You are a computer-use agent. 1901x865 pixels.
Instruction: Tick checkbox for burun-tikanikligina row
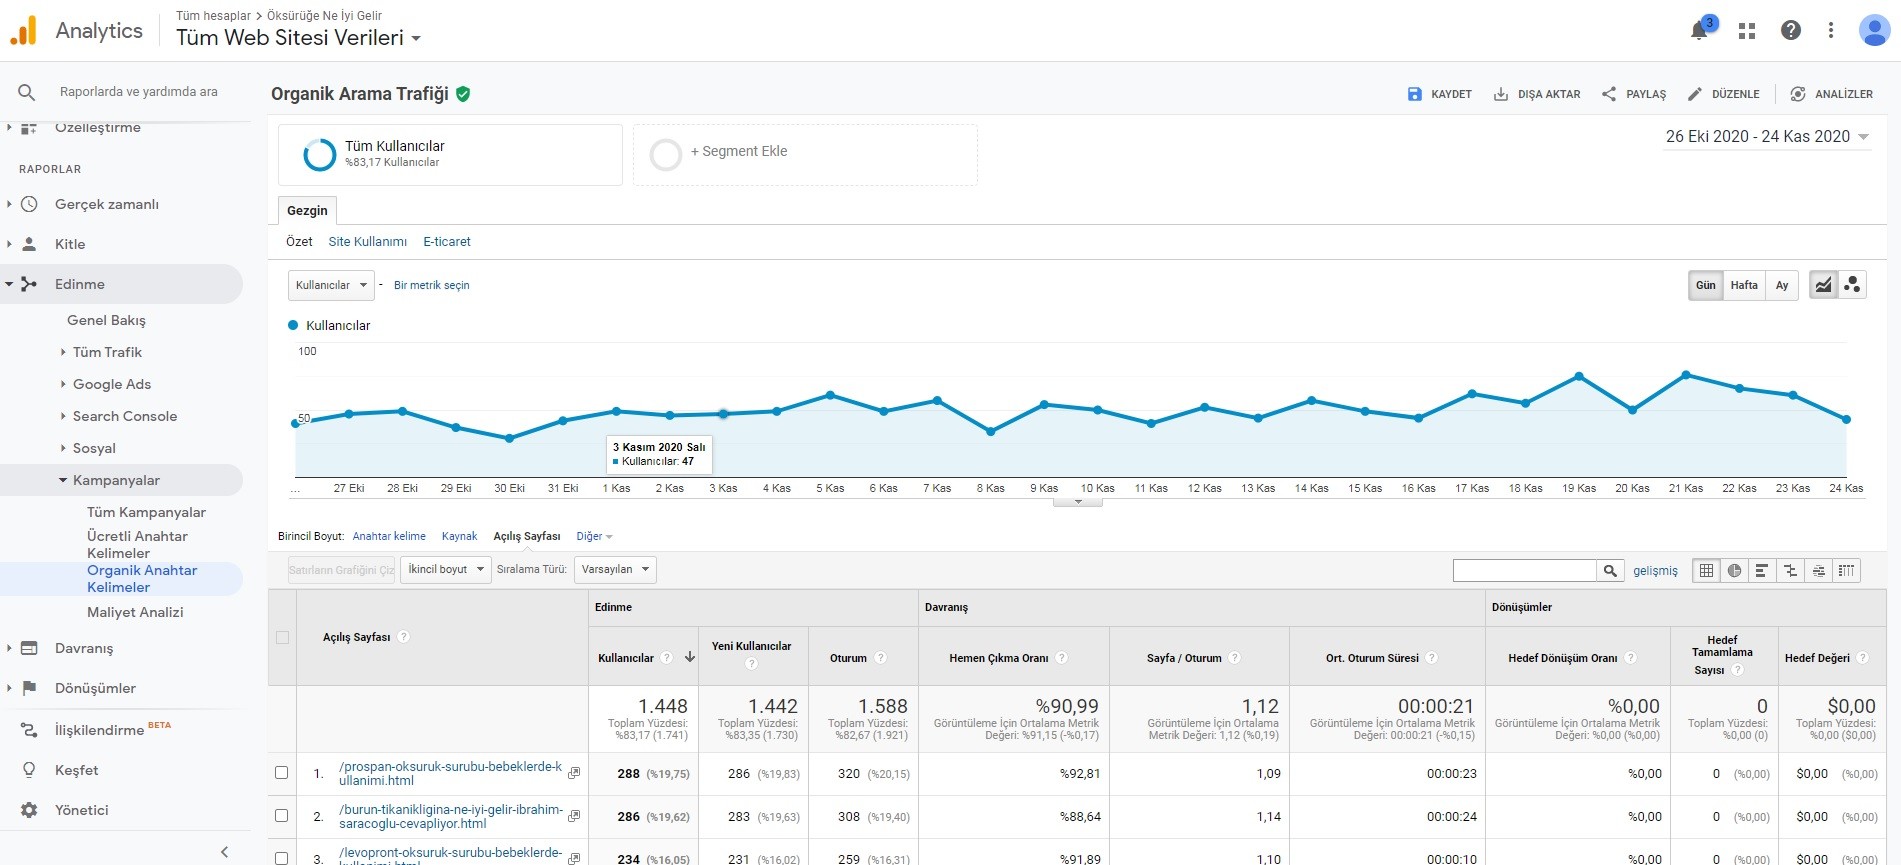(282, 816)
